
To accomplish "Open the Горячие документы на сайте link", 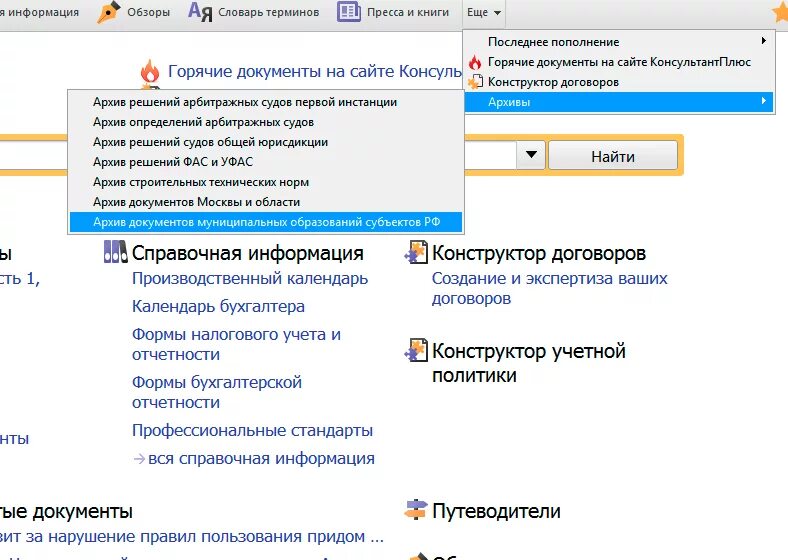I will pyautogui.click(x=315, y=71).
